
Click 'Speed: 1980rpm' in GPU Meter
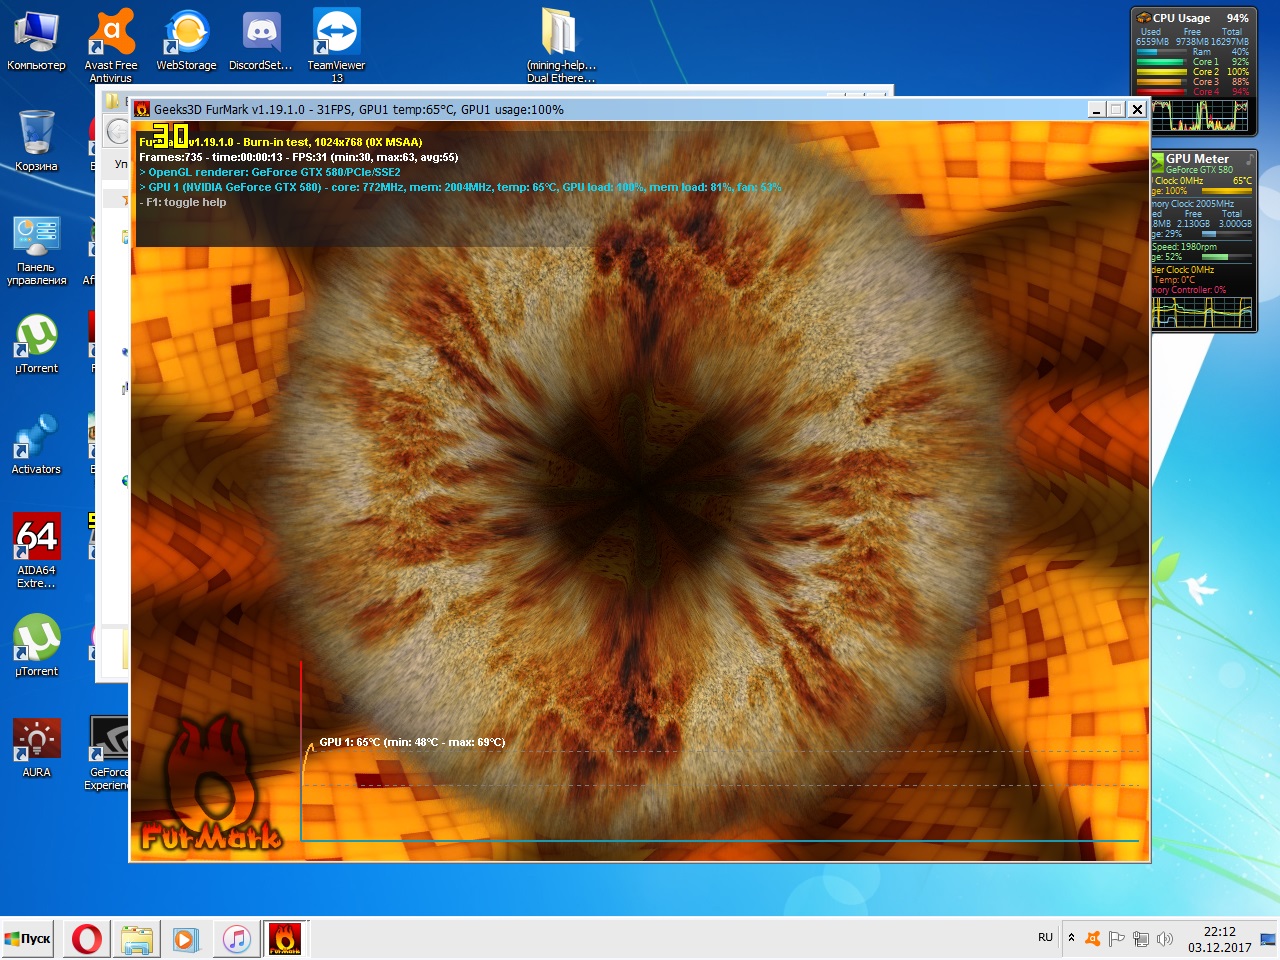coord(1185,247)
